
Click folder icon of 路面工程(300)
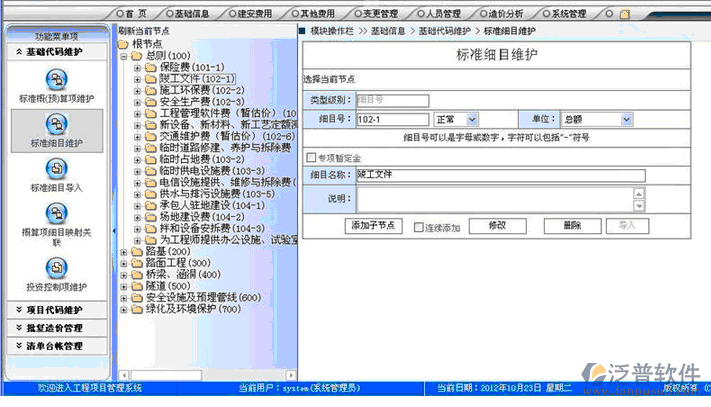point(136,263)
